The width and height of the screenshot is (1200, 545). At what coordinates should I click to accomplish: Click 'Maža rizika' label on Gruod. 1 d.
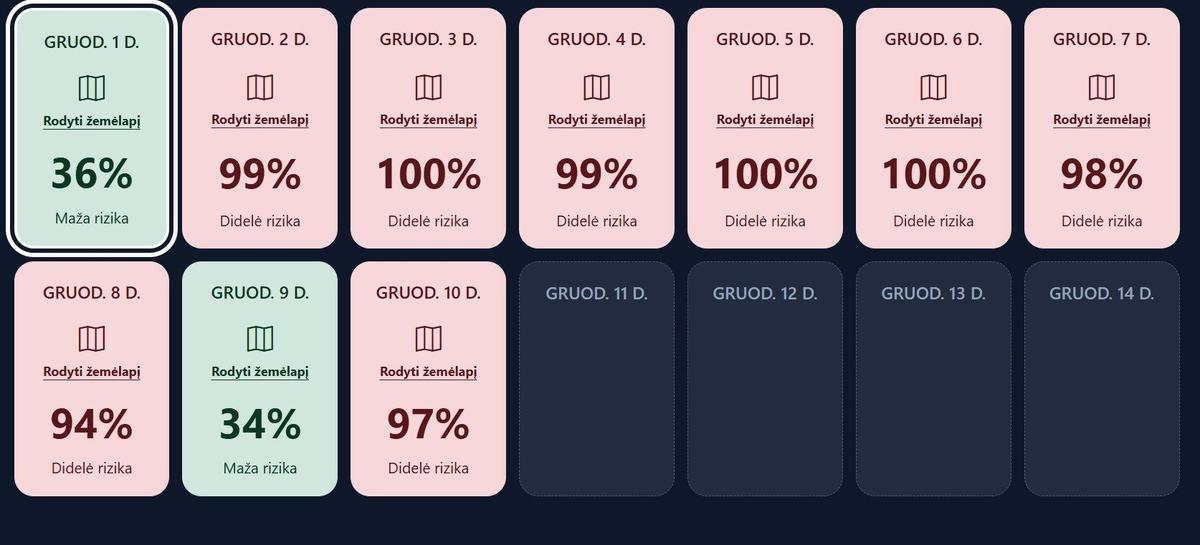point(91,218)
